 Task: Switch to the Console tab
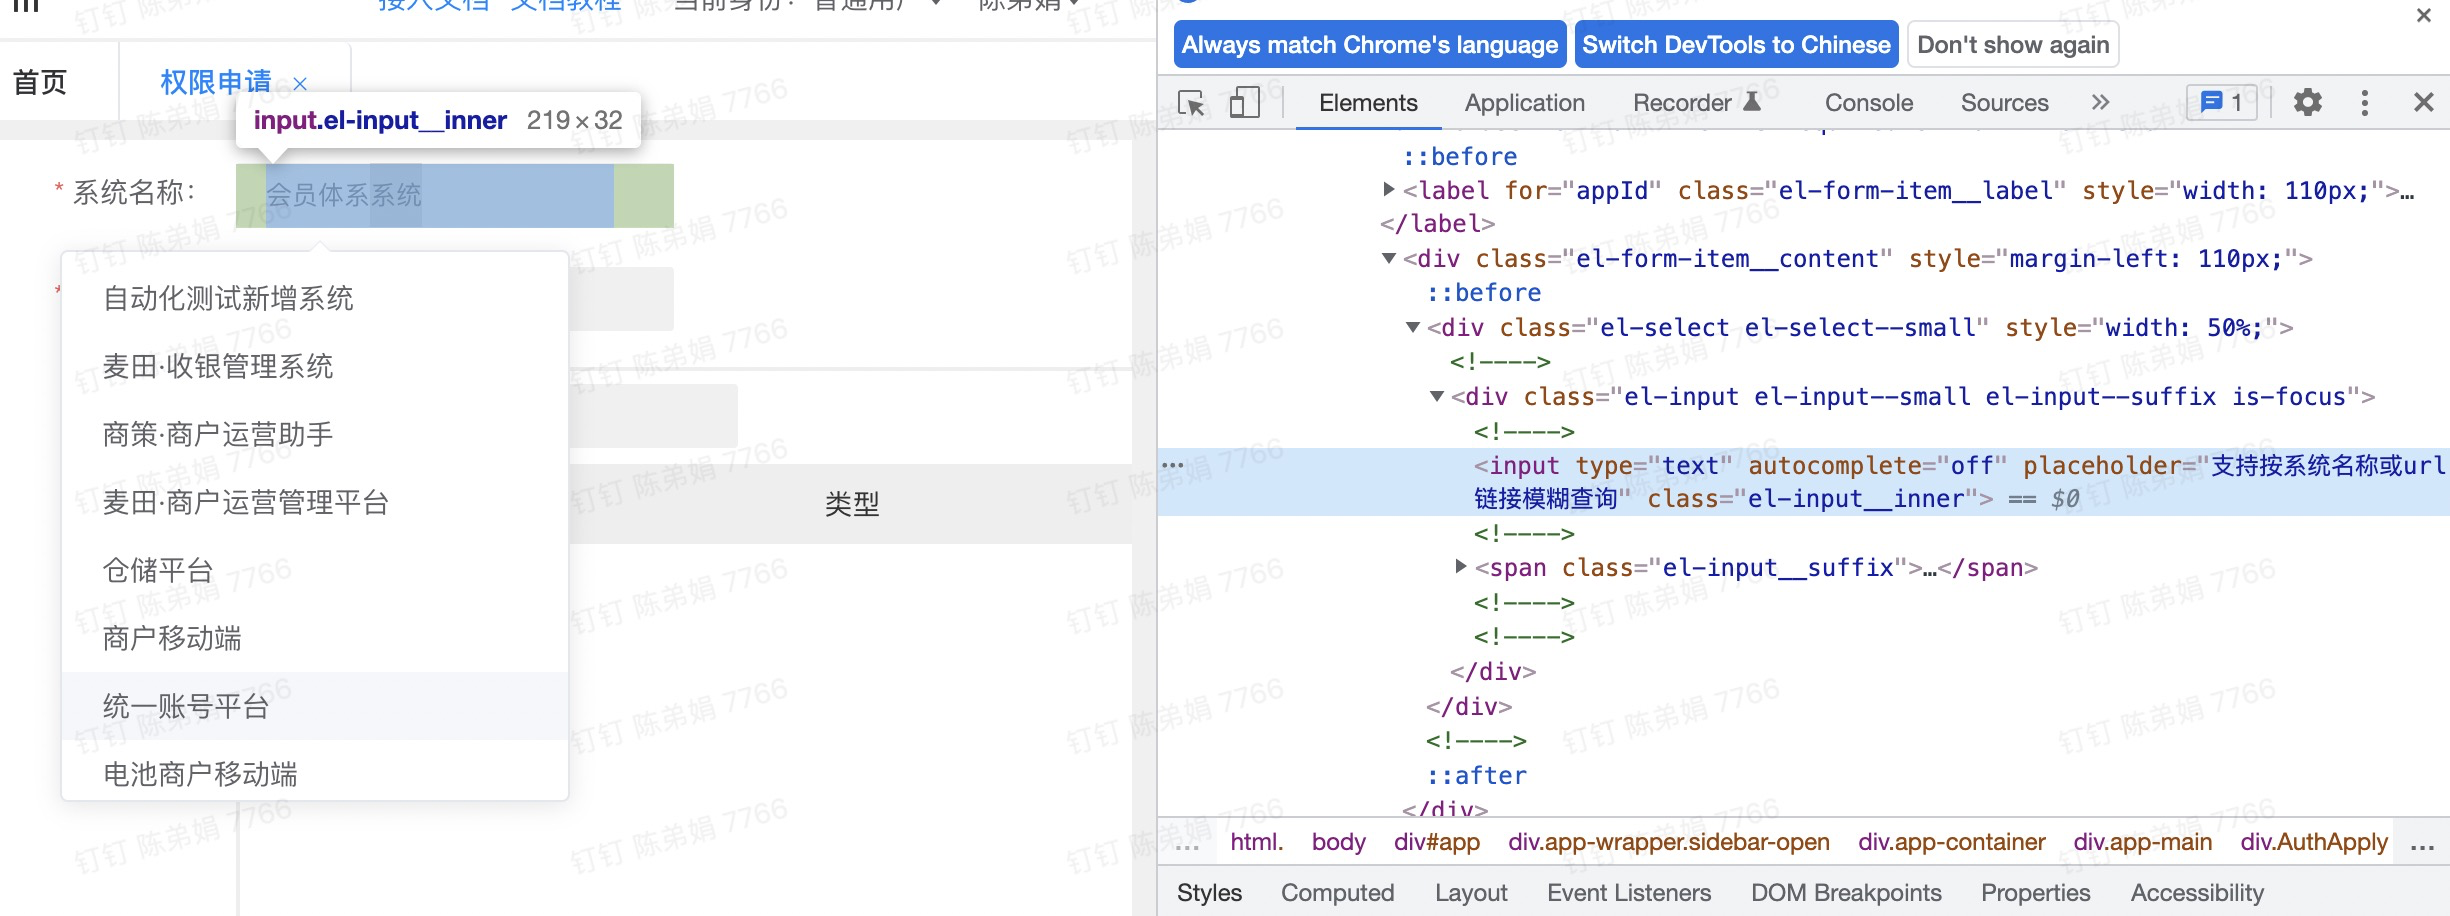[x=1869, y=103]
